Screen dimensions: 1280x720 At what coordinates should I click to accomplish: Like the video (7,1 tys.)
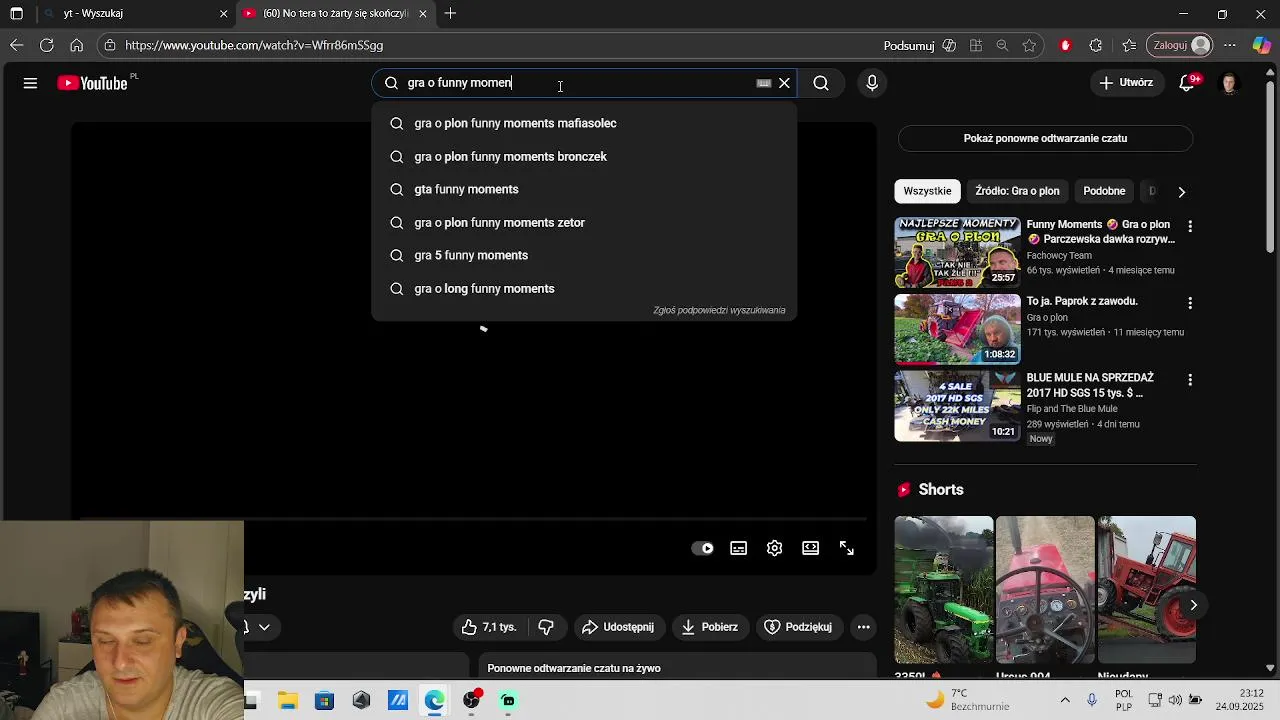[489, 627]
